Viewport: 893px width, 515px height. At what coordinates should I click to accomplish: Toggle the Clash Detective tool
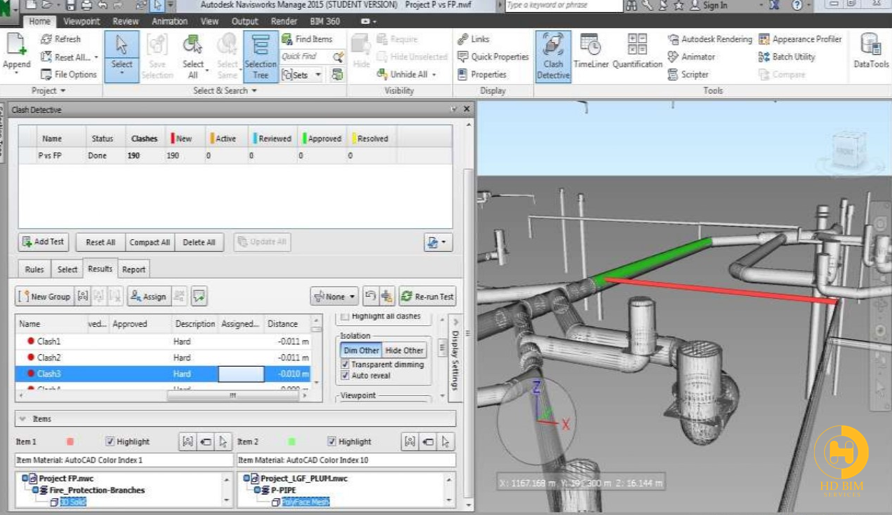(x=552, y=56)
